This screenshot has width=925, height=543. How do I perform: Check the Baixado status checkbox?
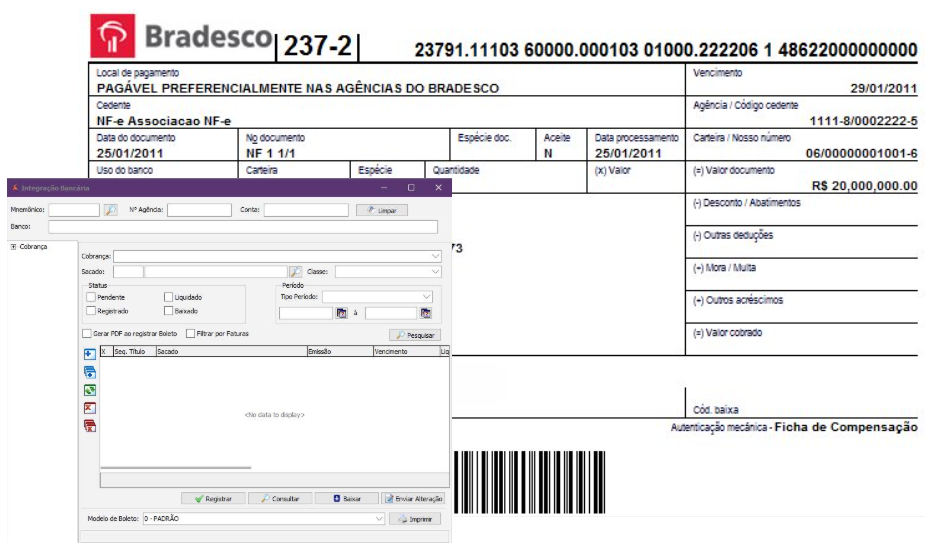pos(168,310)
